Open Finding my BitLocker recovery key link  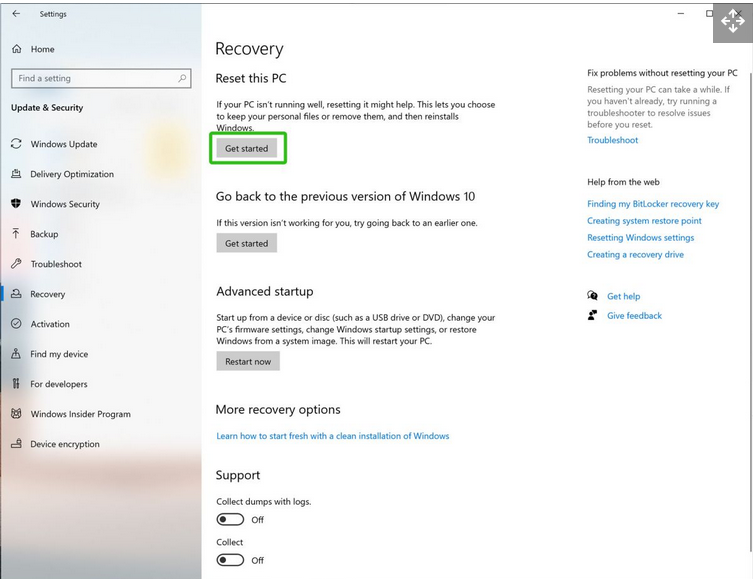[x=653, y=204]
